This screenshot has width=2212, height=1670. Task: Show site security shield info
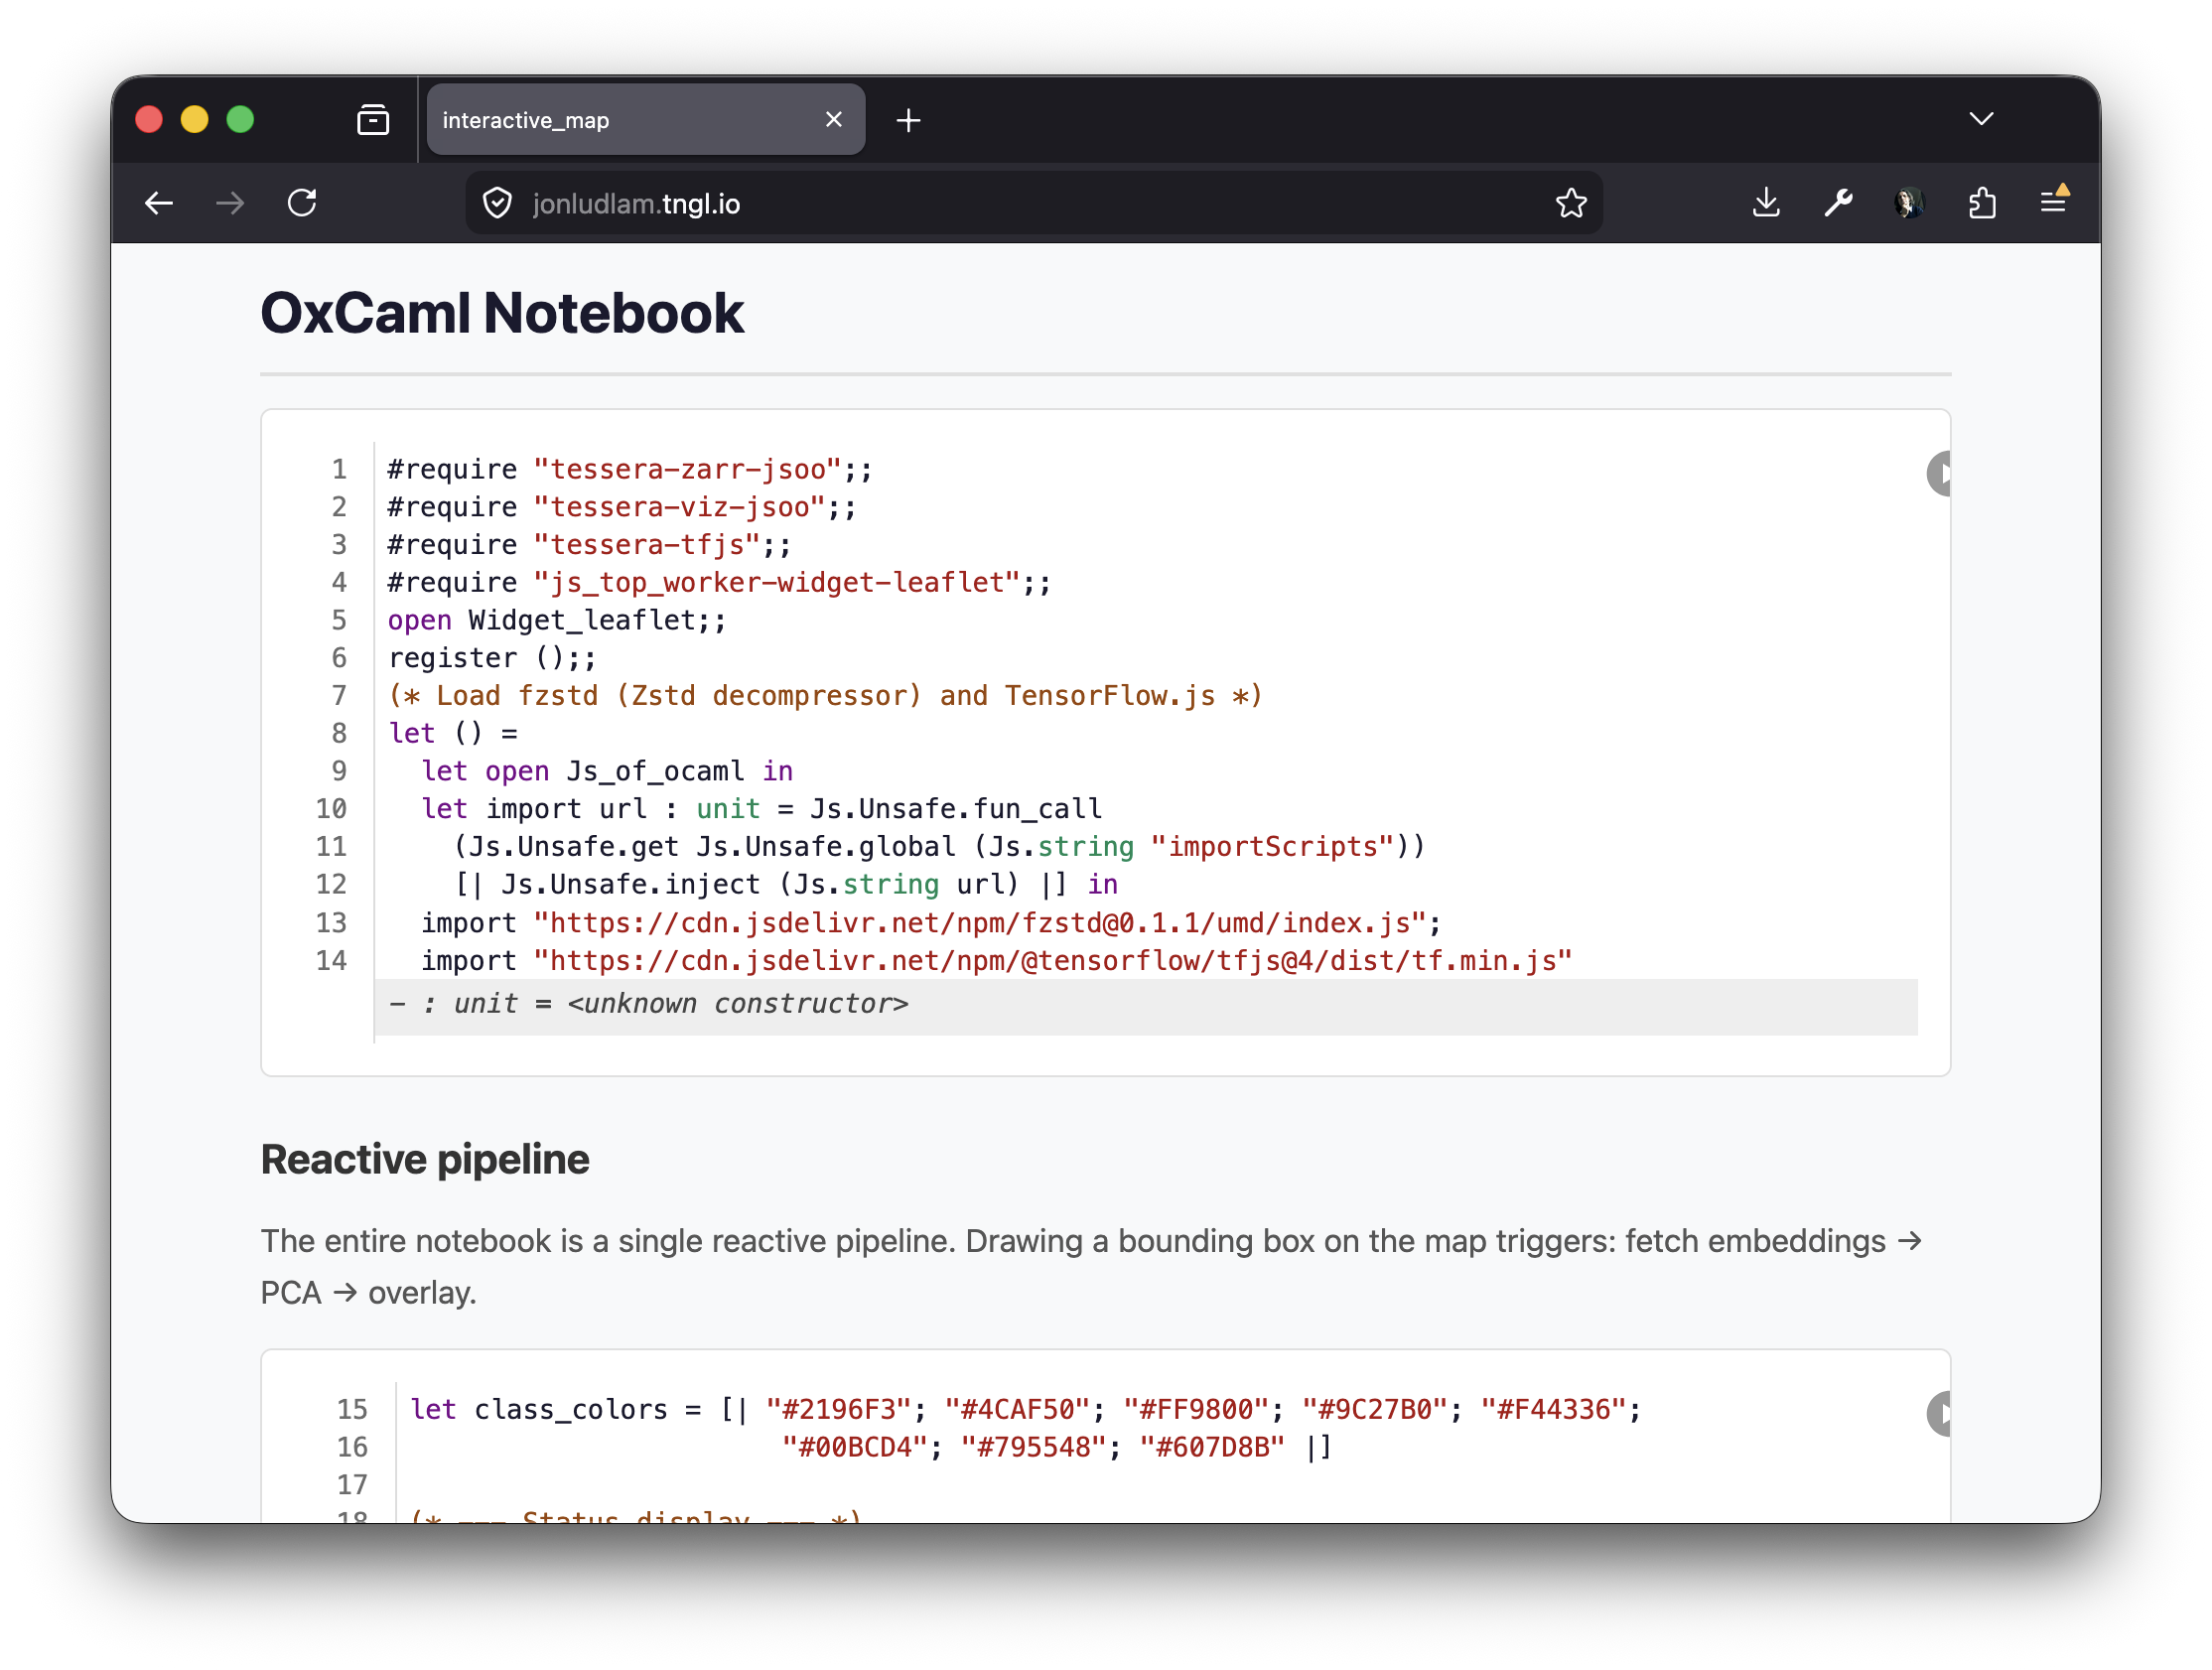(x=497, y=204)
